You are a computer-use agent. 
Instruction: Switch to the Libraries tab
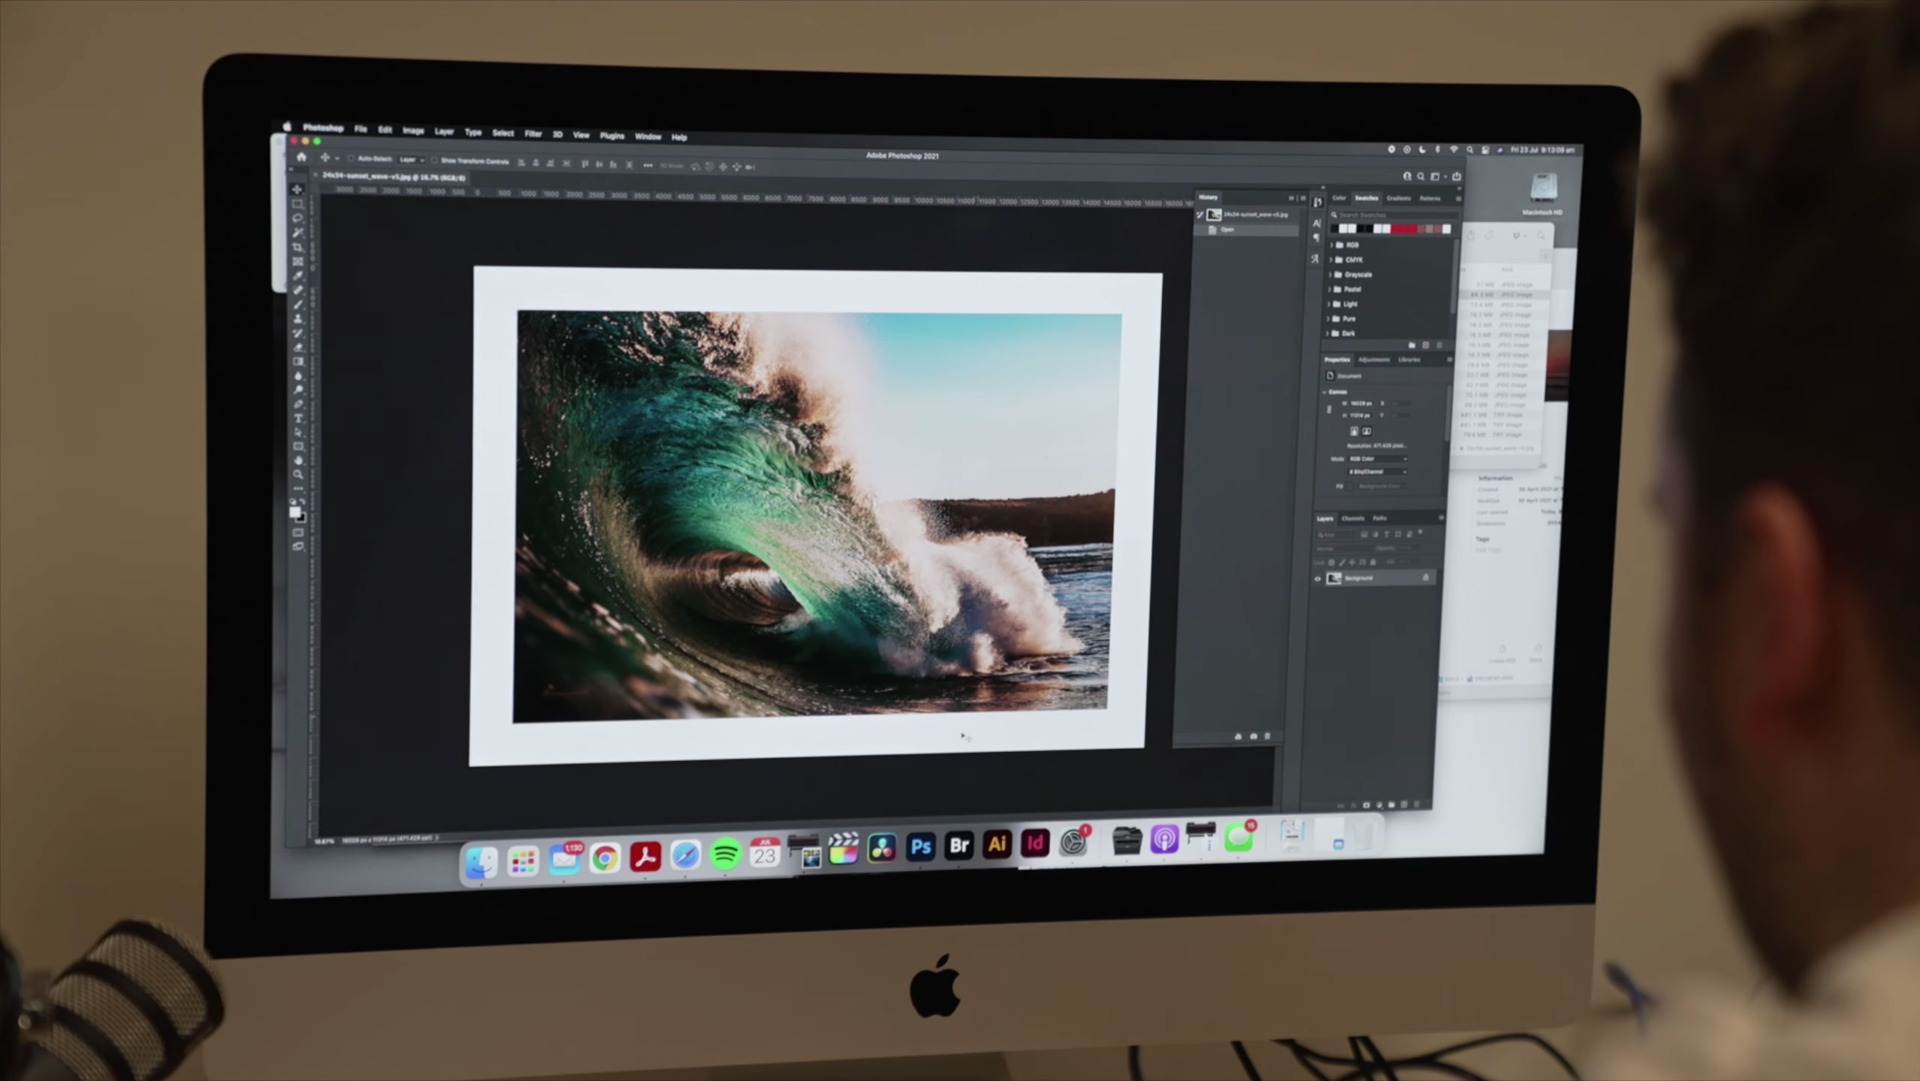click(x=1409, y=359)
